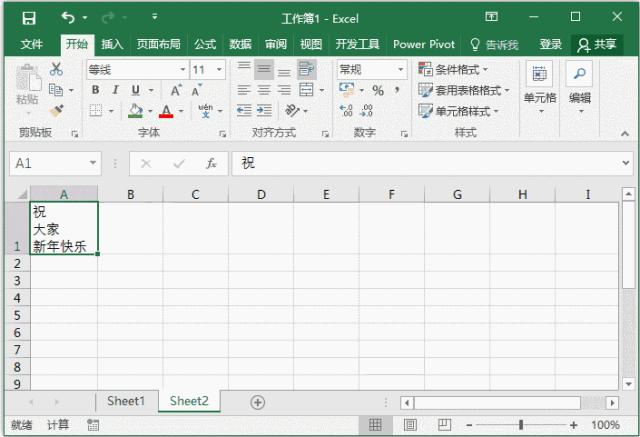Apply the fill color bucket
The height and width of the screenshot is (437, 640).
point(136,110)
